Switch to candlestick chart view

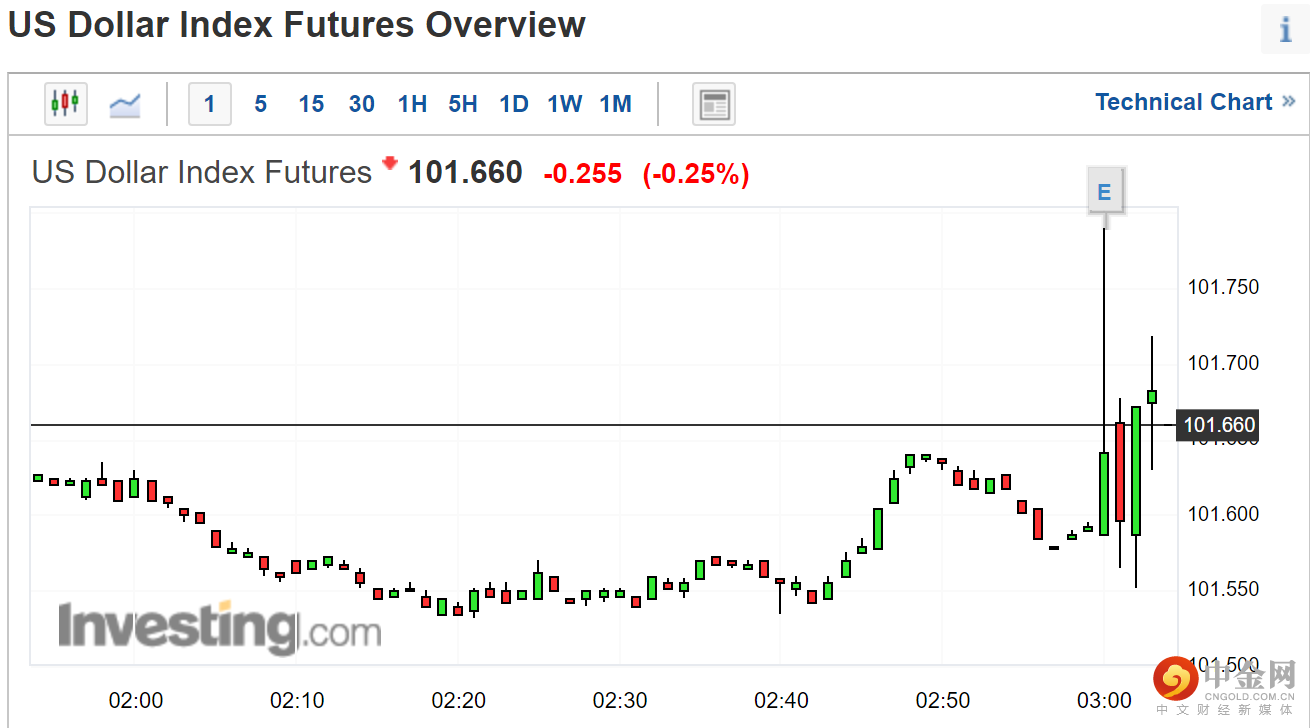(66, 103)
